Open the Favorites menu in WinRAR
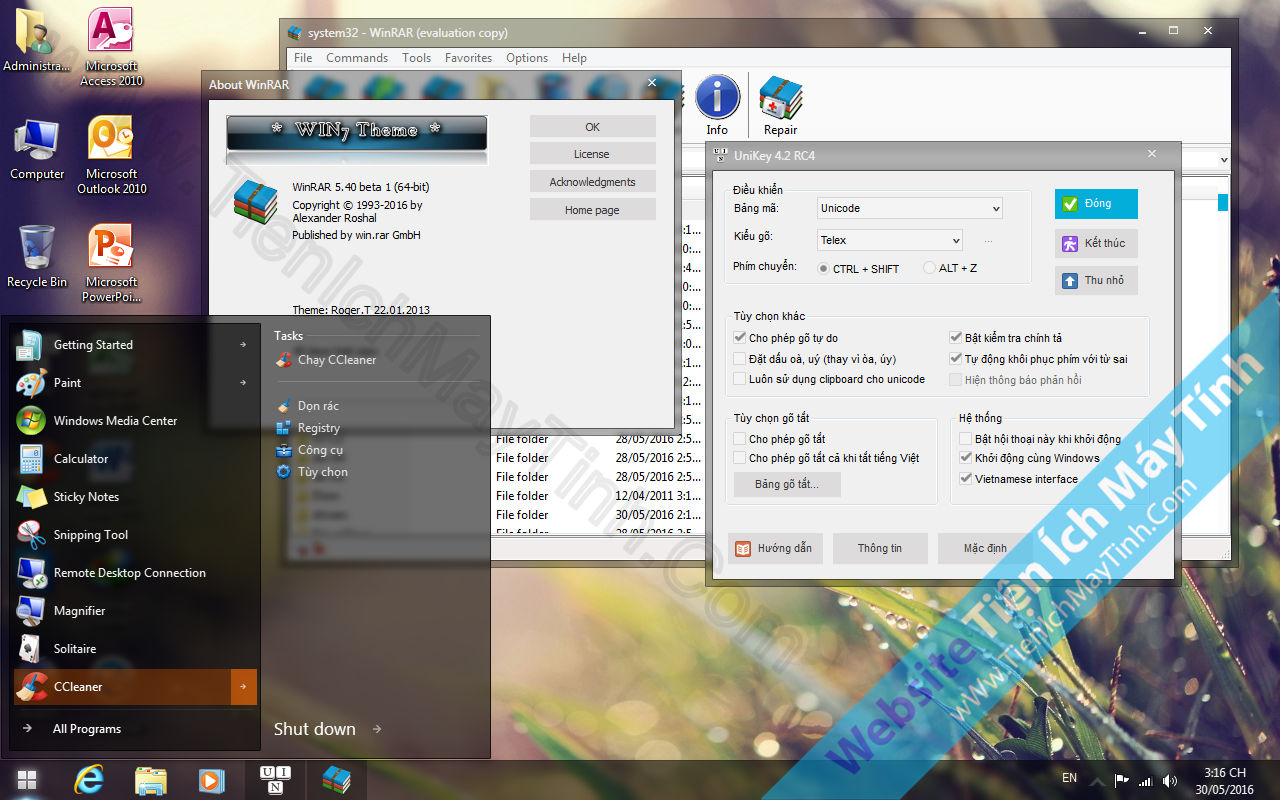1280x800 pixels. tap(469, 58)
